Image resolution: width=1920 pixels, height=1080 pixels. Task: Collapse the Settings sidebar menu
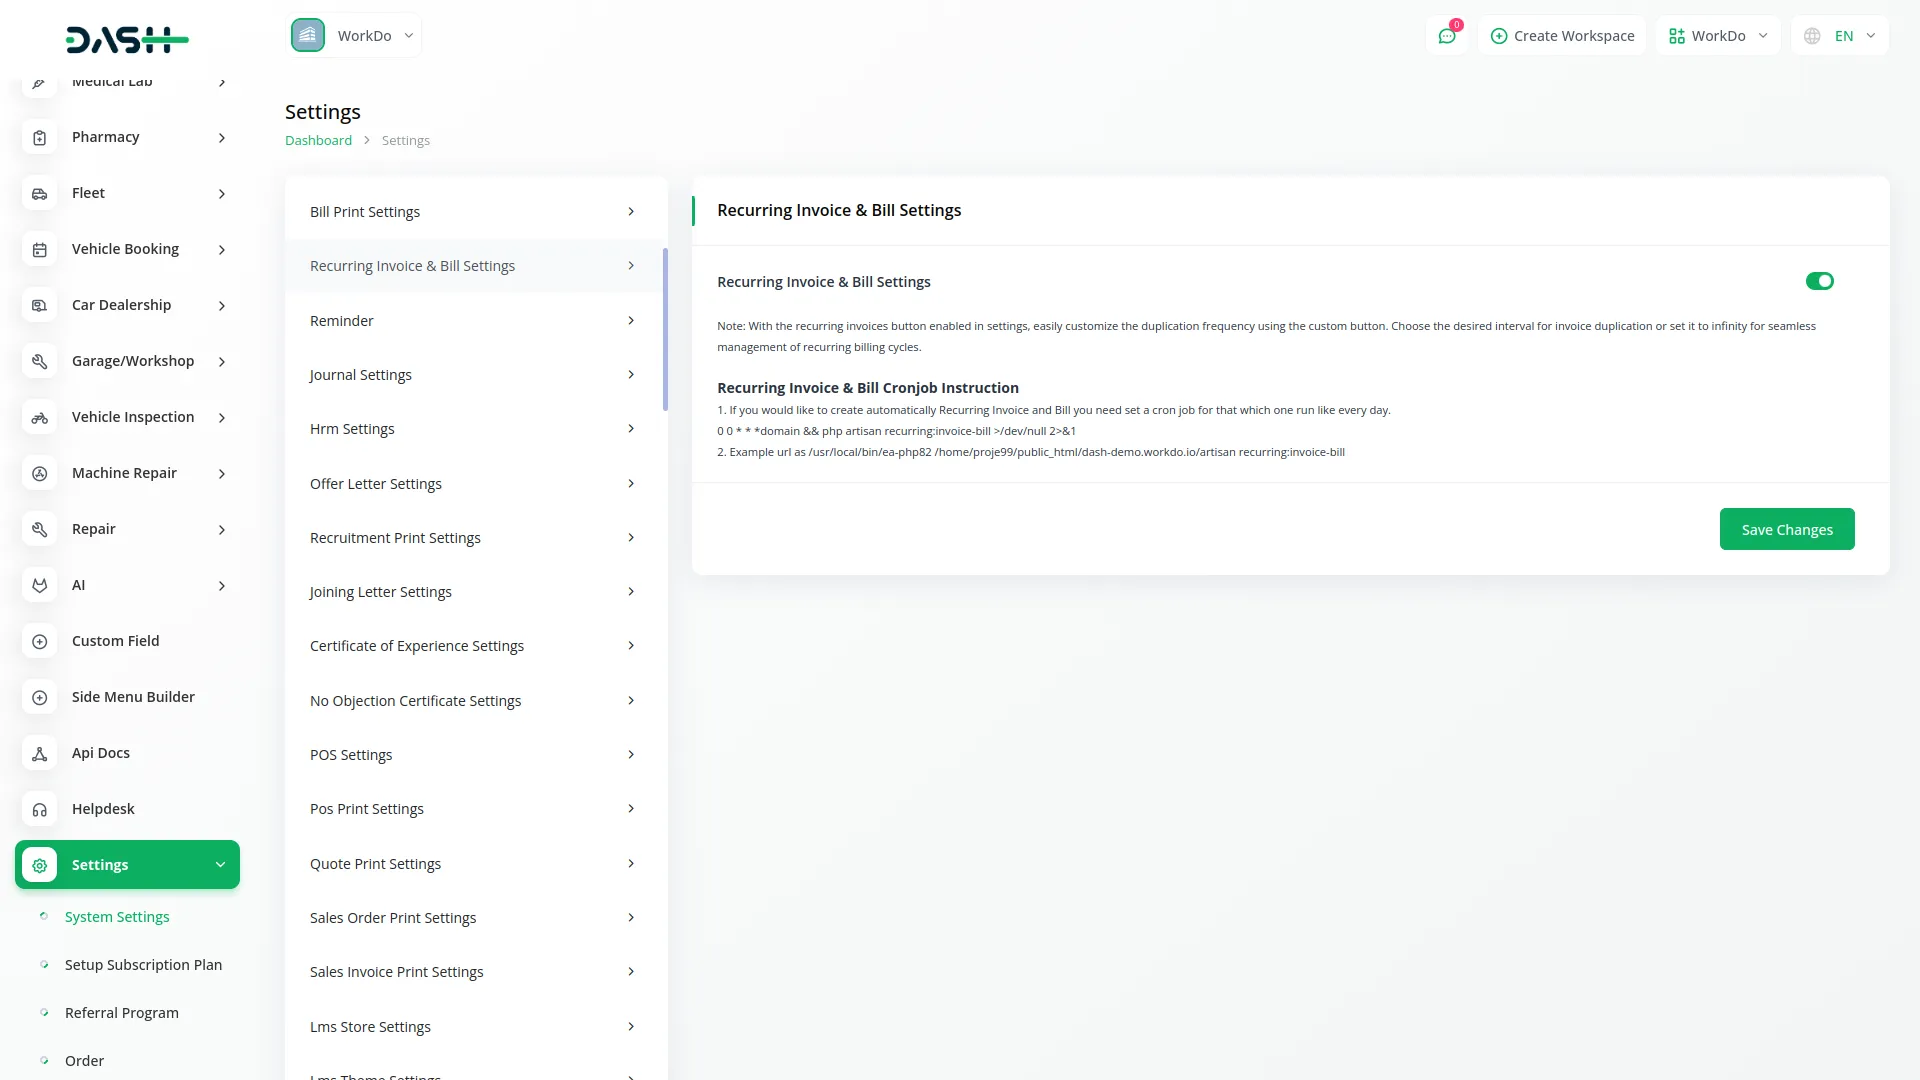coord(220,865)
